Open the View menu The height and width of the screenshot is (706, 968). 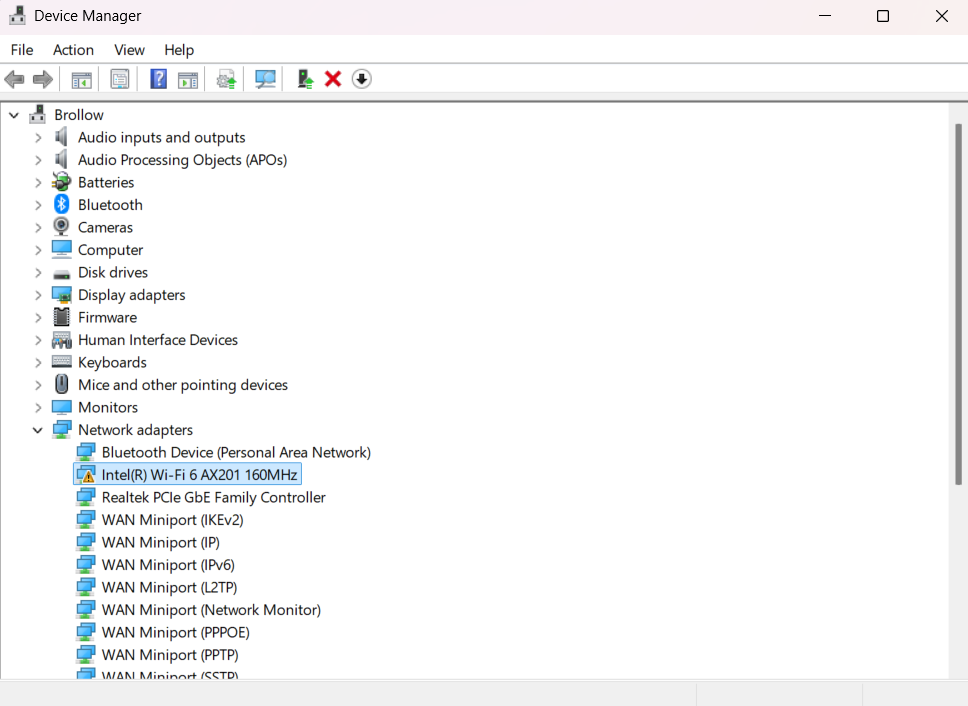(x=129, y=49)
